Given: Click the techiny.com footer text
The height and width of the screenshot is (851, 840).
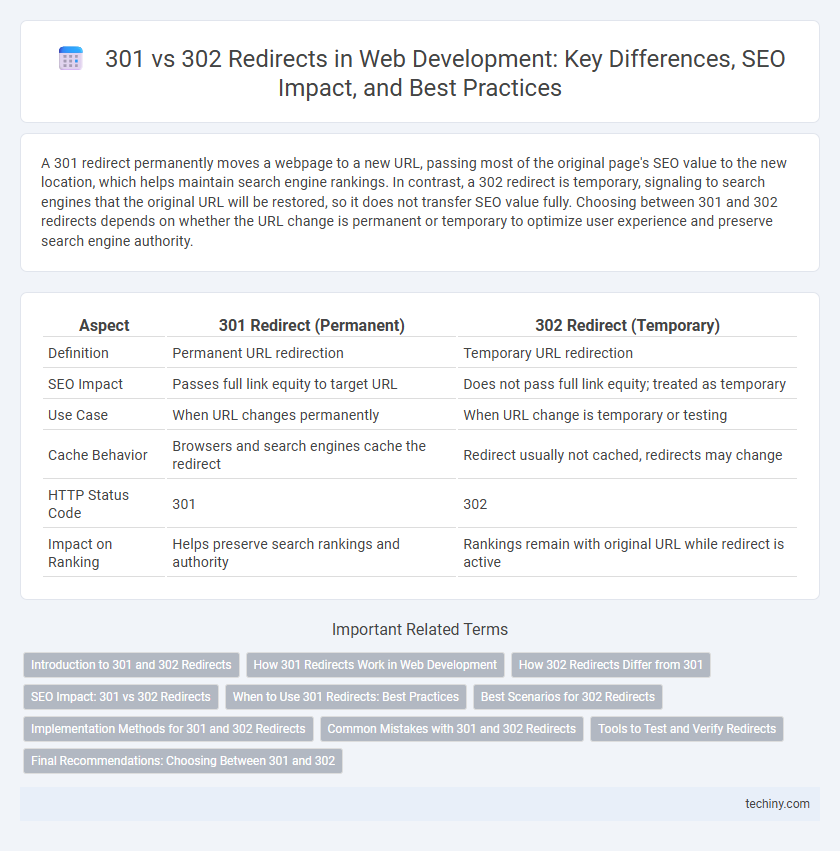Looking at the screenshot, I should coord(777,804).
